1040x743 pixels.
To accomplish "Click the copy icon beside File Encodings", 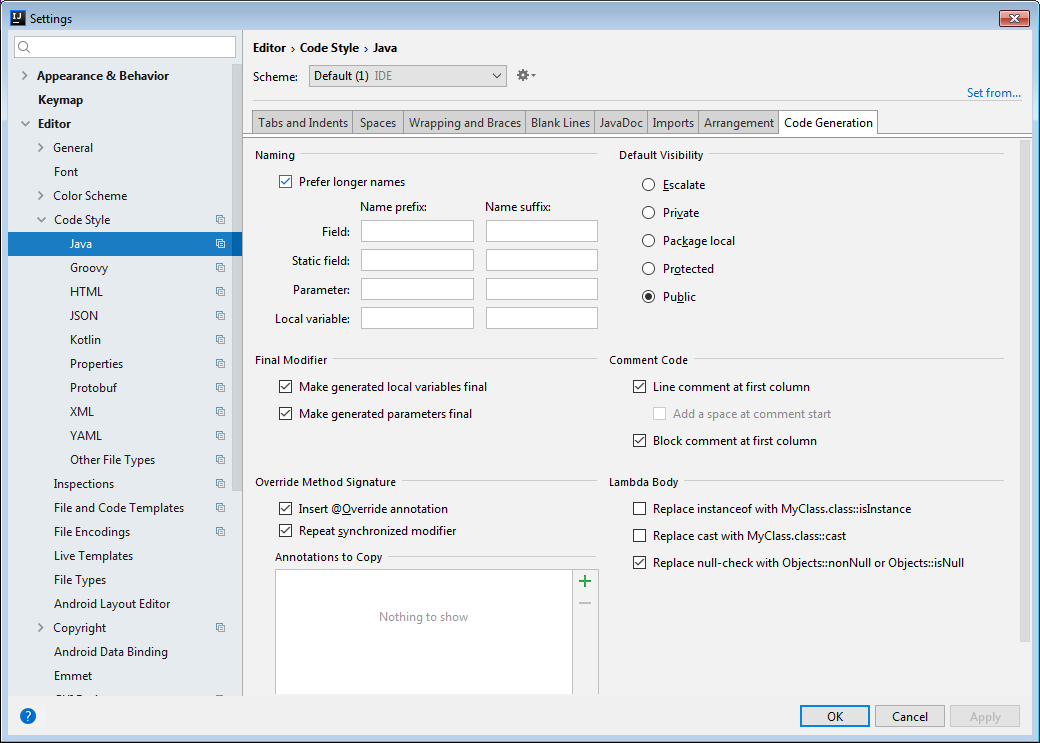I will pos(220,532).
